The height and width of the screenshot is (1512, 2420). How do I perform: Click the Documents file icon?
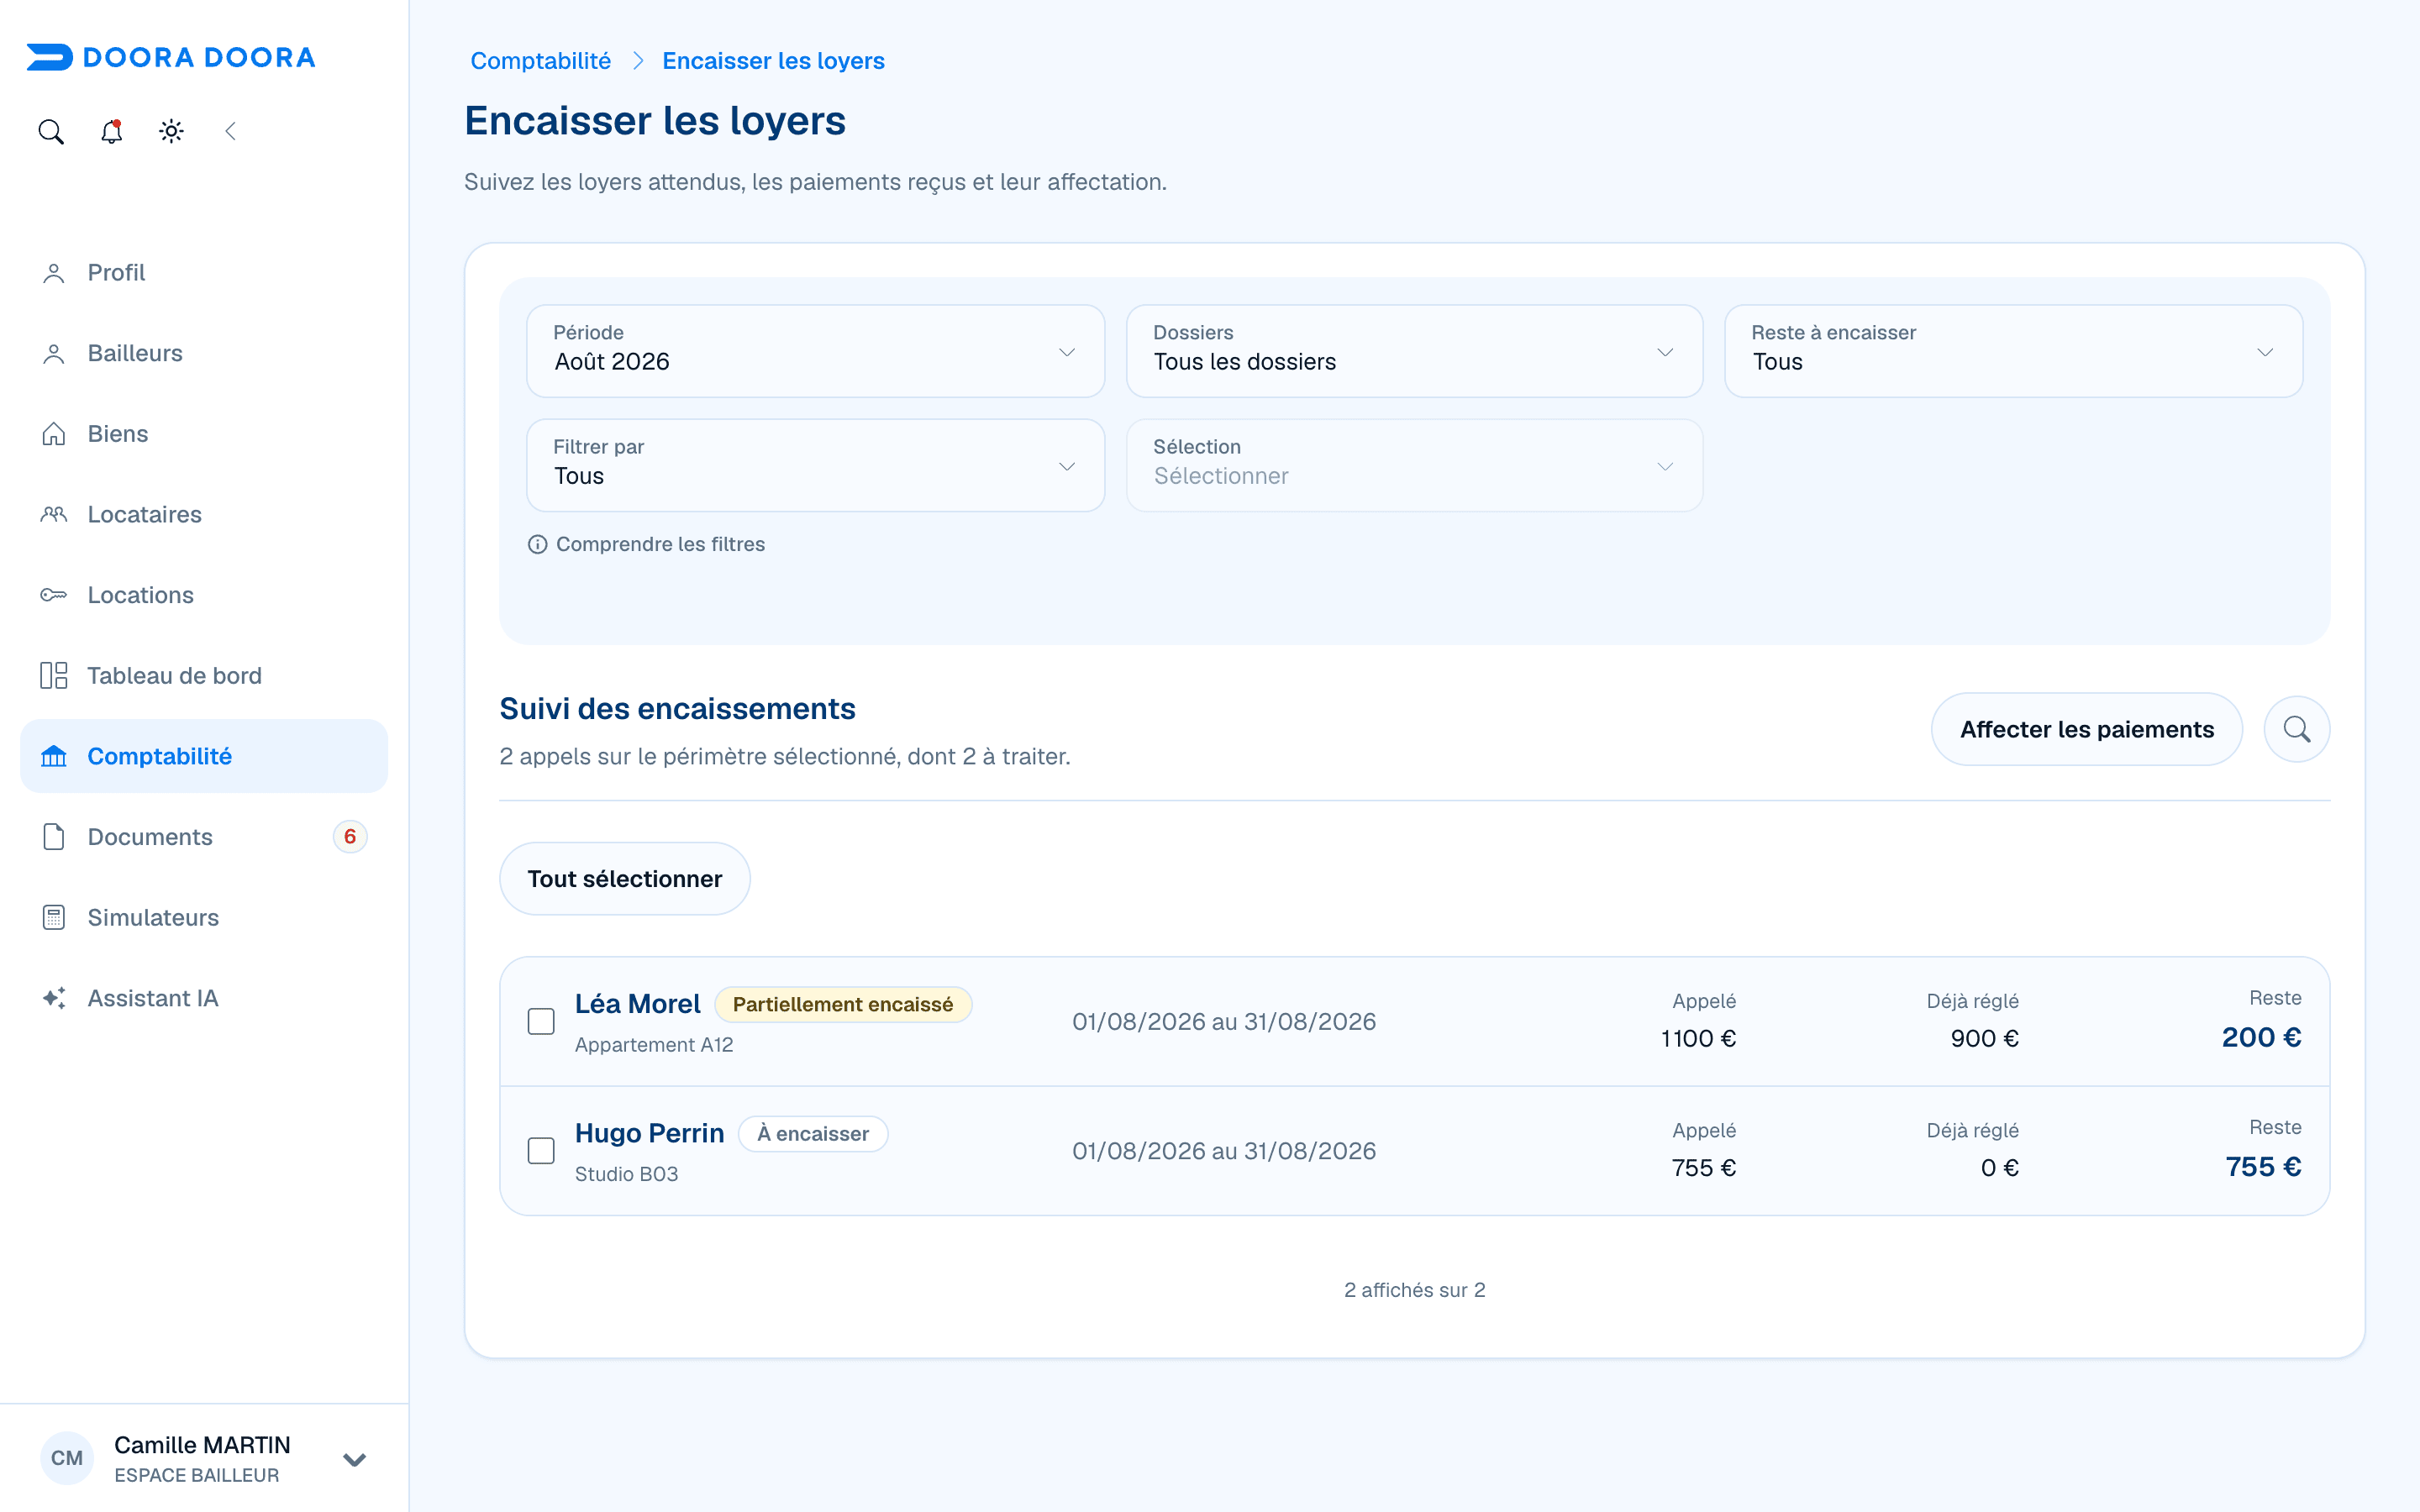click(x=54, y=837)
